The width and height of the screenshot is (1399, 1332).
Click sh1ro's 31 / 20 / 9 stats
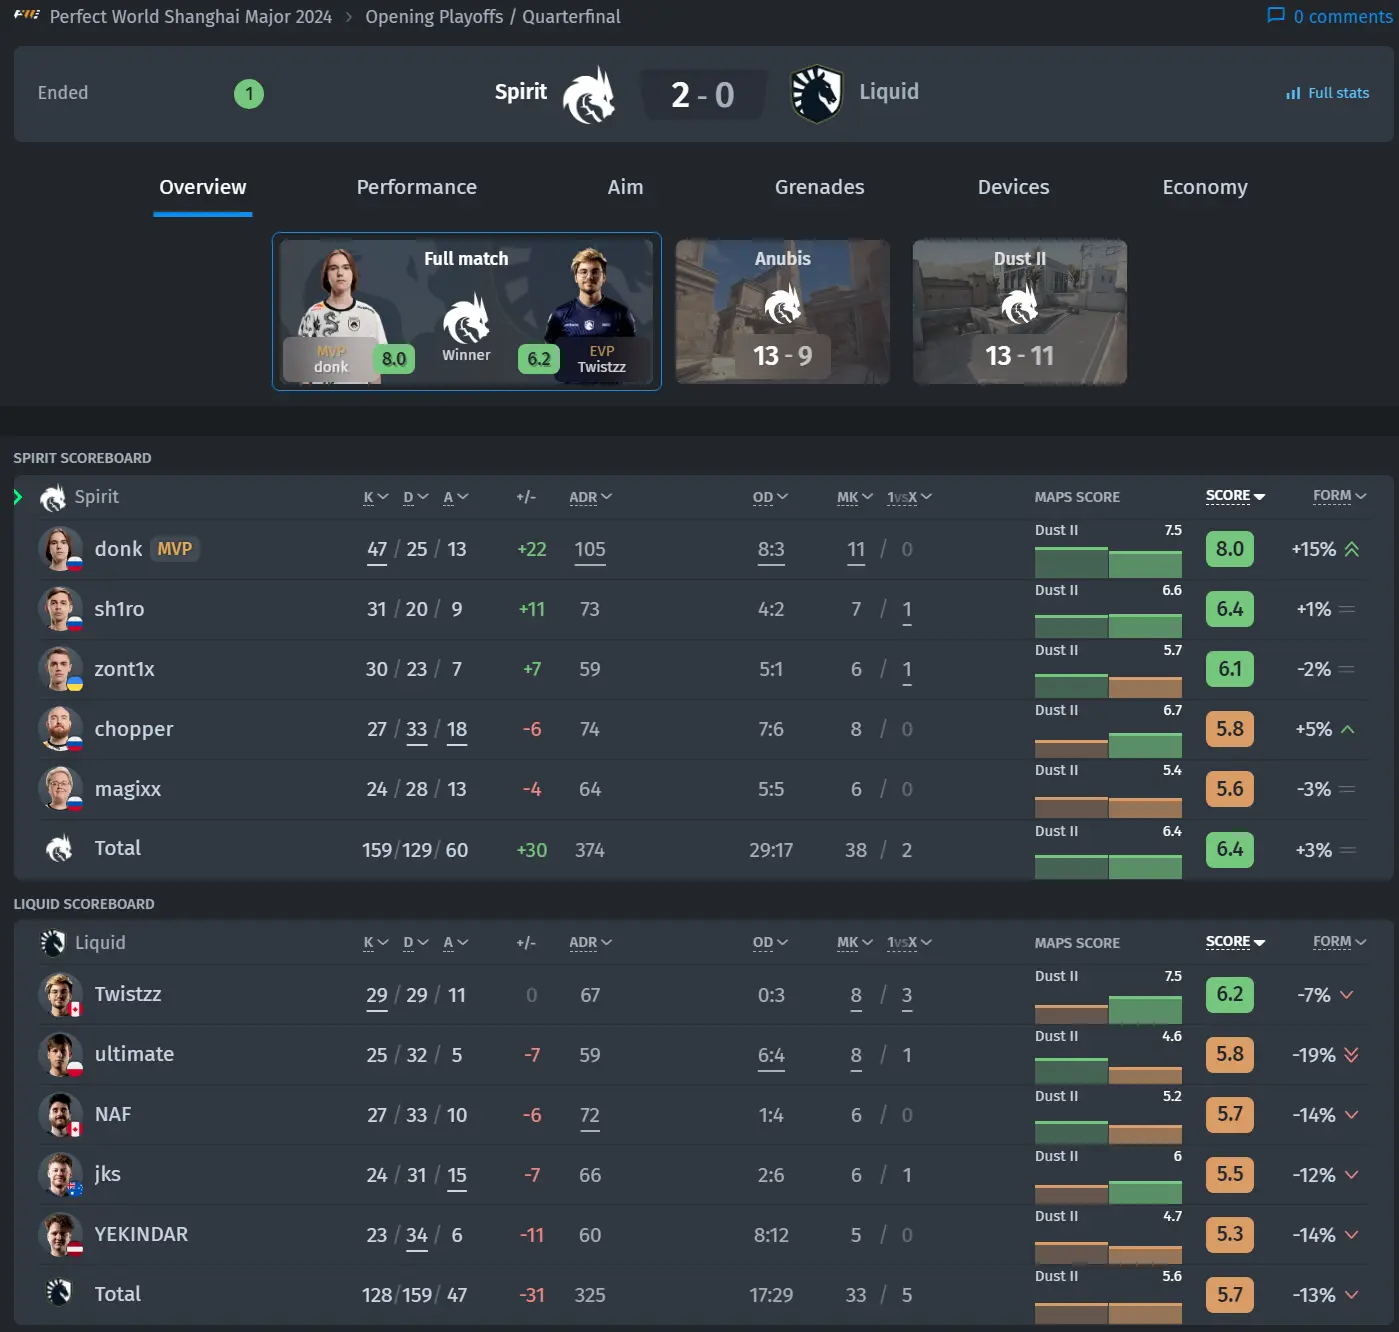[x=415, y=609]
